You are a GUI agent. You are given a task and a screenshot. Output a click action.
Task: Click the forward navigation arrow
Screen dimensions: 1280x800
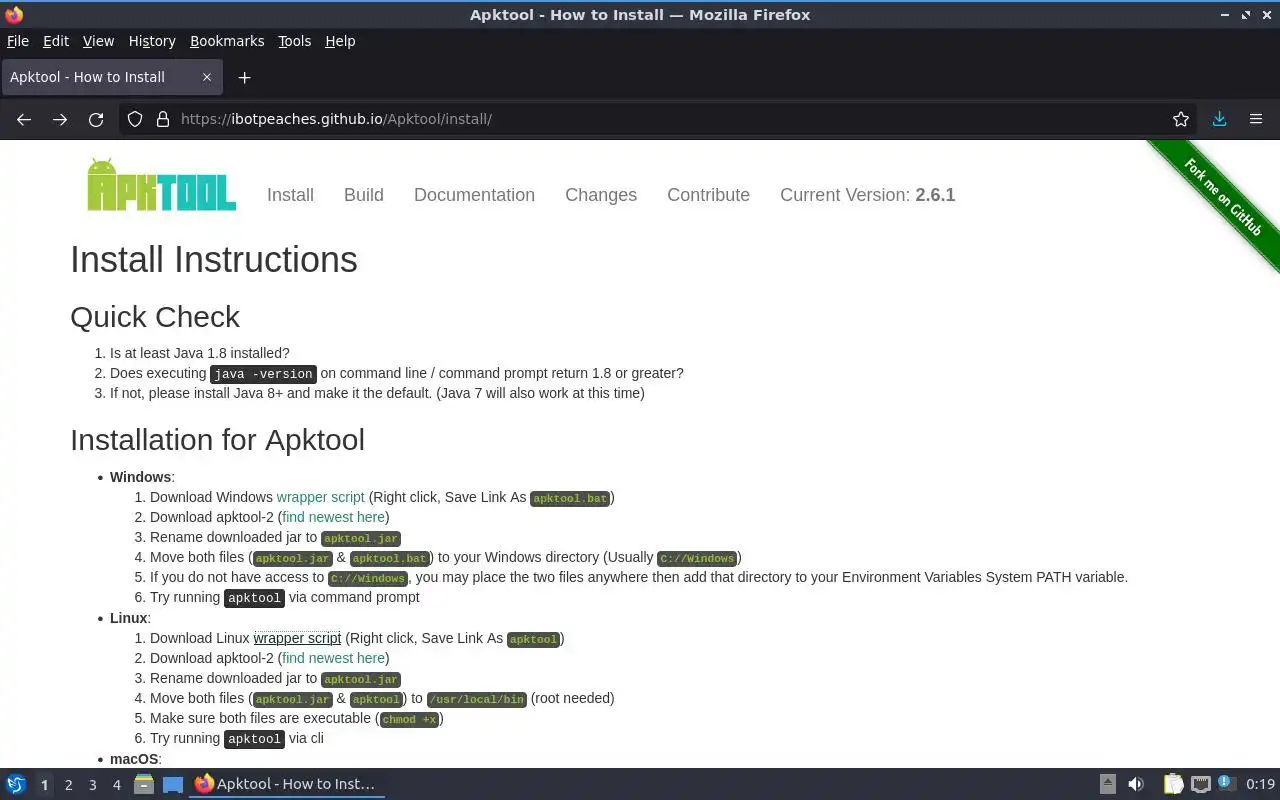(x=60, y=119)
